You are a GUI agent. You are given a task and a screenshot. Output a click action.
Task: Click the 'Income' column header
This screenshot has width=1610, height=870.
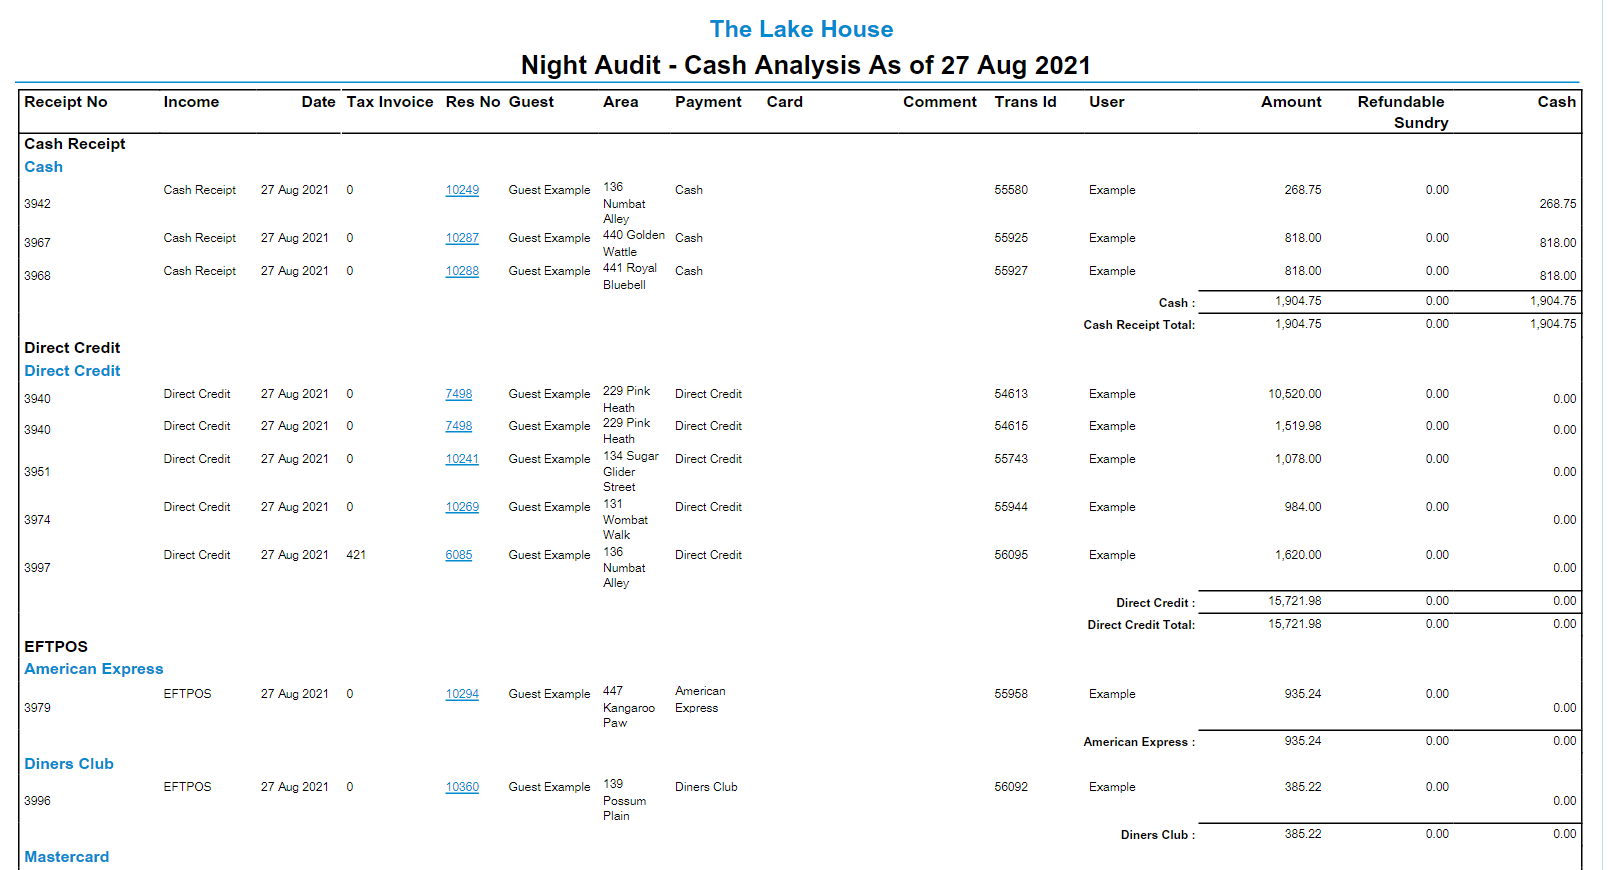click(191, 102)
